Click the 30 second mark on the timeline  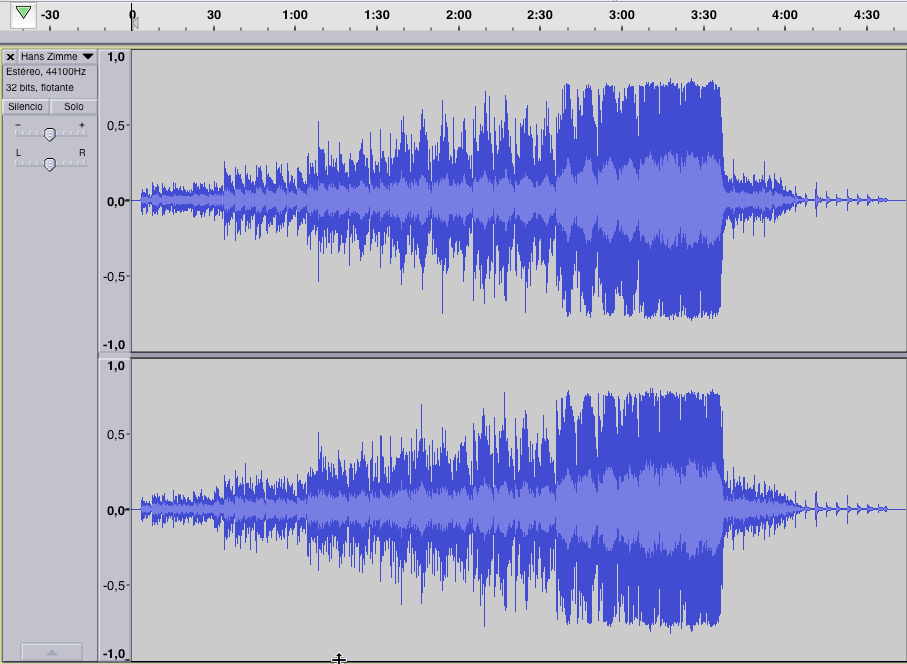tap(213, 15)
